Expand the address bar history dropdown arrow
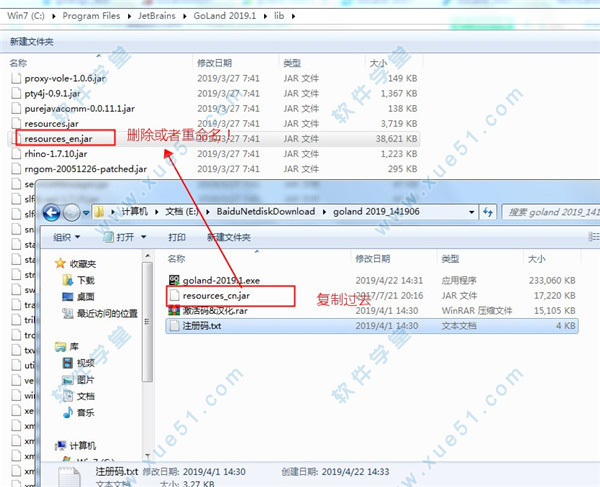This screenshot has width=600, height=487. click(x=471, y=212)
